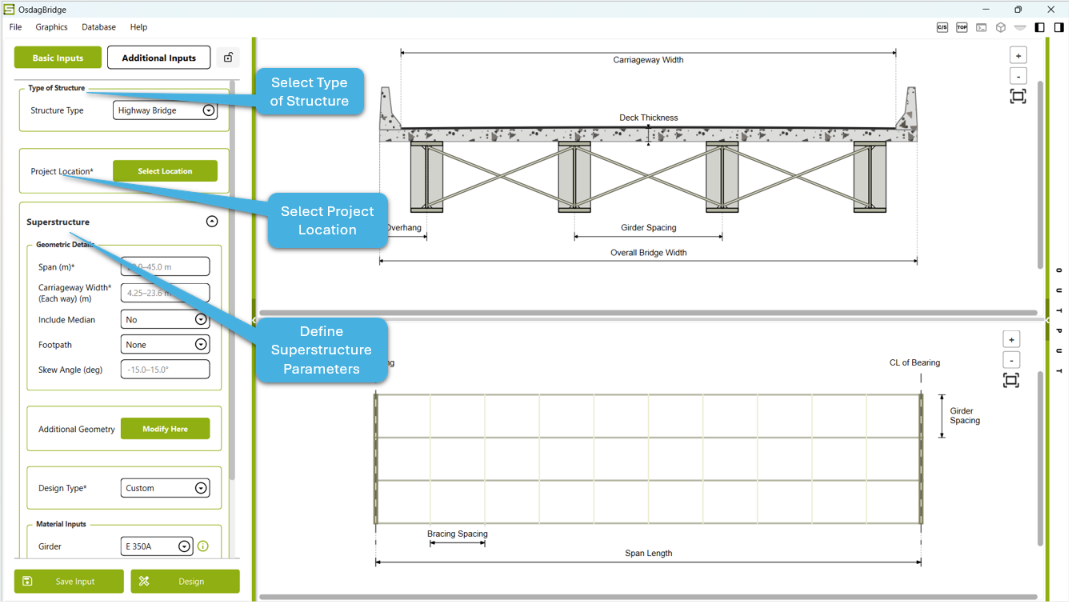The image size is (1069, 602).
Task: Toggle the right panel layout icon
Action: pos(1059,27)
